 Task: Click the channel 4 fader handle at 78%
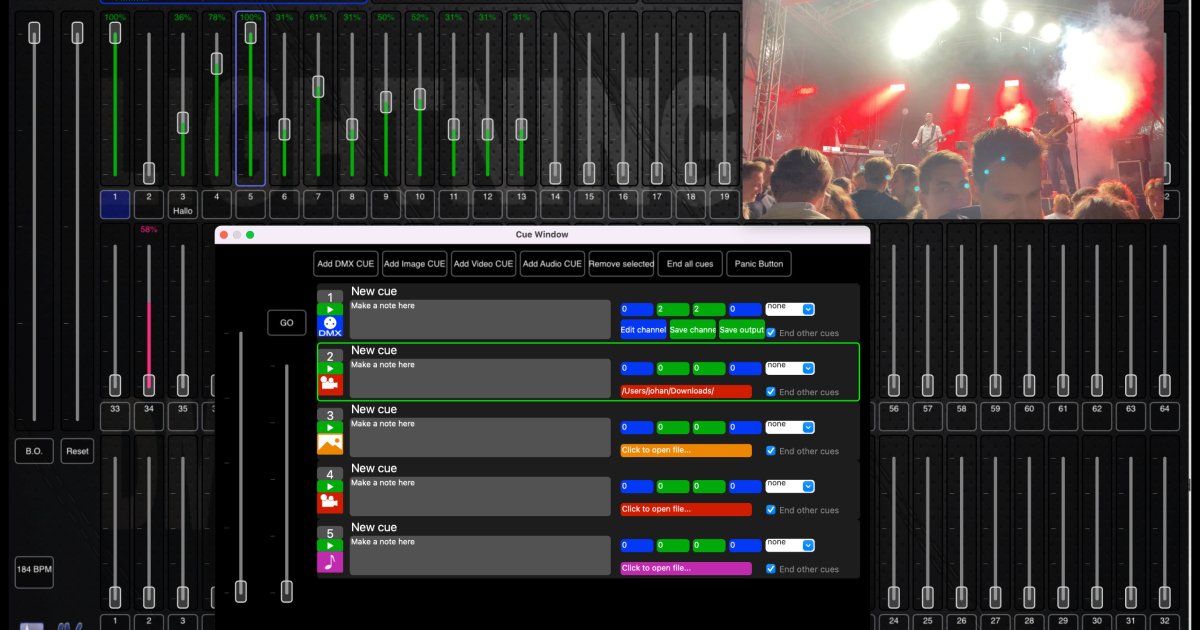click(x=217, y=63)
